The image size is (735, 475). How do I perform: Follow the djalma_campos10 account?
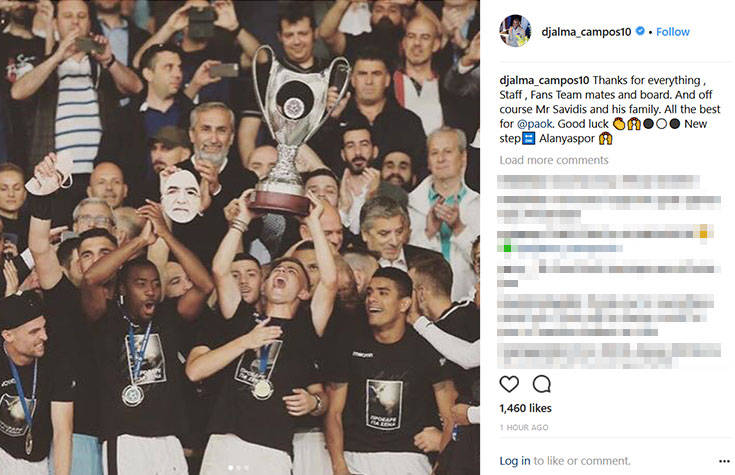[x=673, y=32]
